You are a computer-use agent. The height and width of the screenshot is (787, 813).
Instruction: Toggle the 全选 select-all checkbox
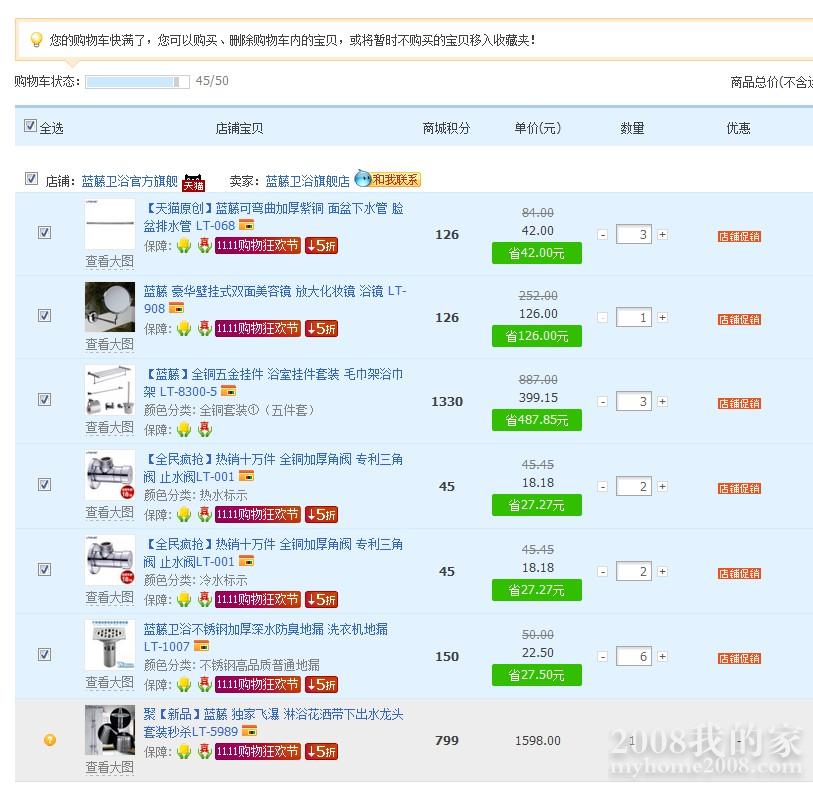(x=30, y=127)
